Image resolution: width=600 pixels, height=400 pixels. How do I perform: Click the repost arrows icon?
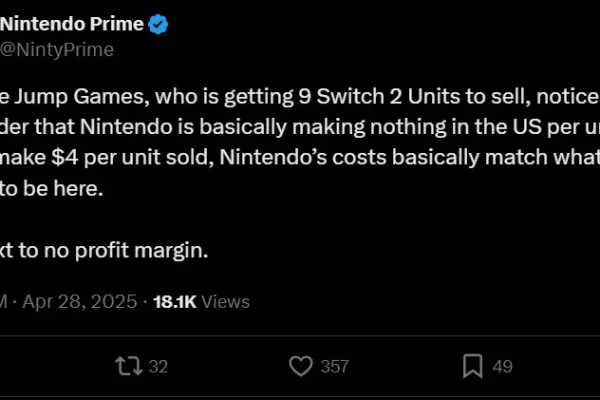point(129,366)
